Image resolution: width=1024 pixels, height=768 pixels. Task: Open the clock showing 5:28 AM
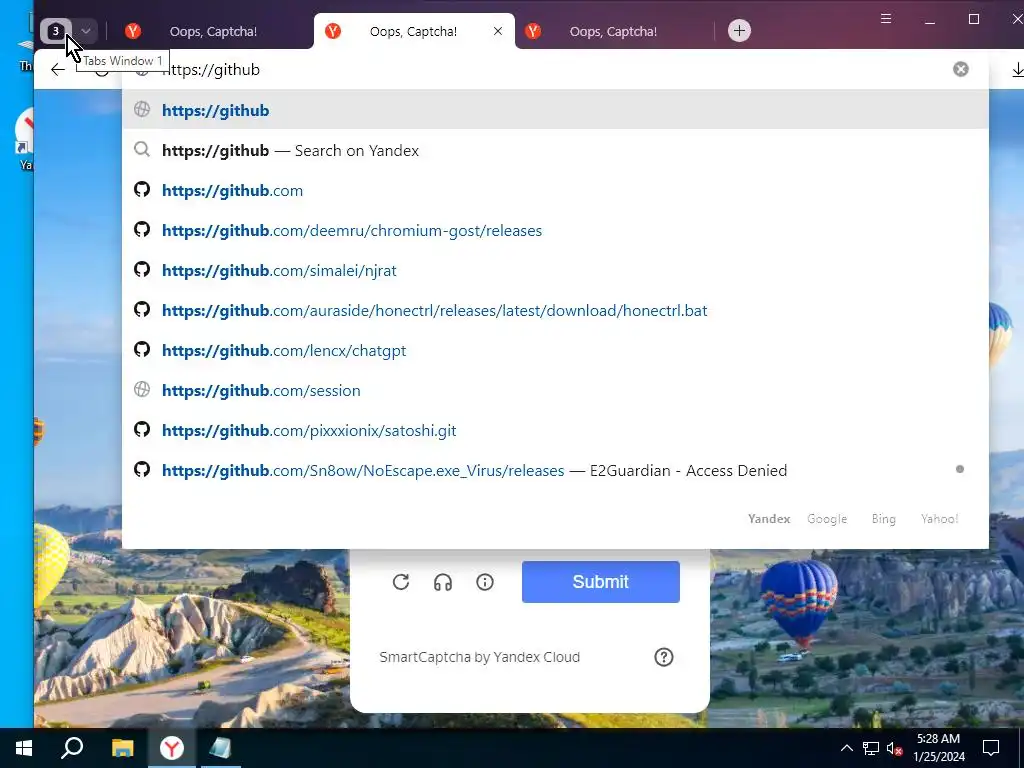[x=938, y=748]
